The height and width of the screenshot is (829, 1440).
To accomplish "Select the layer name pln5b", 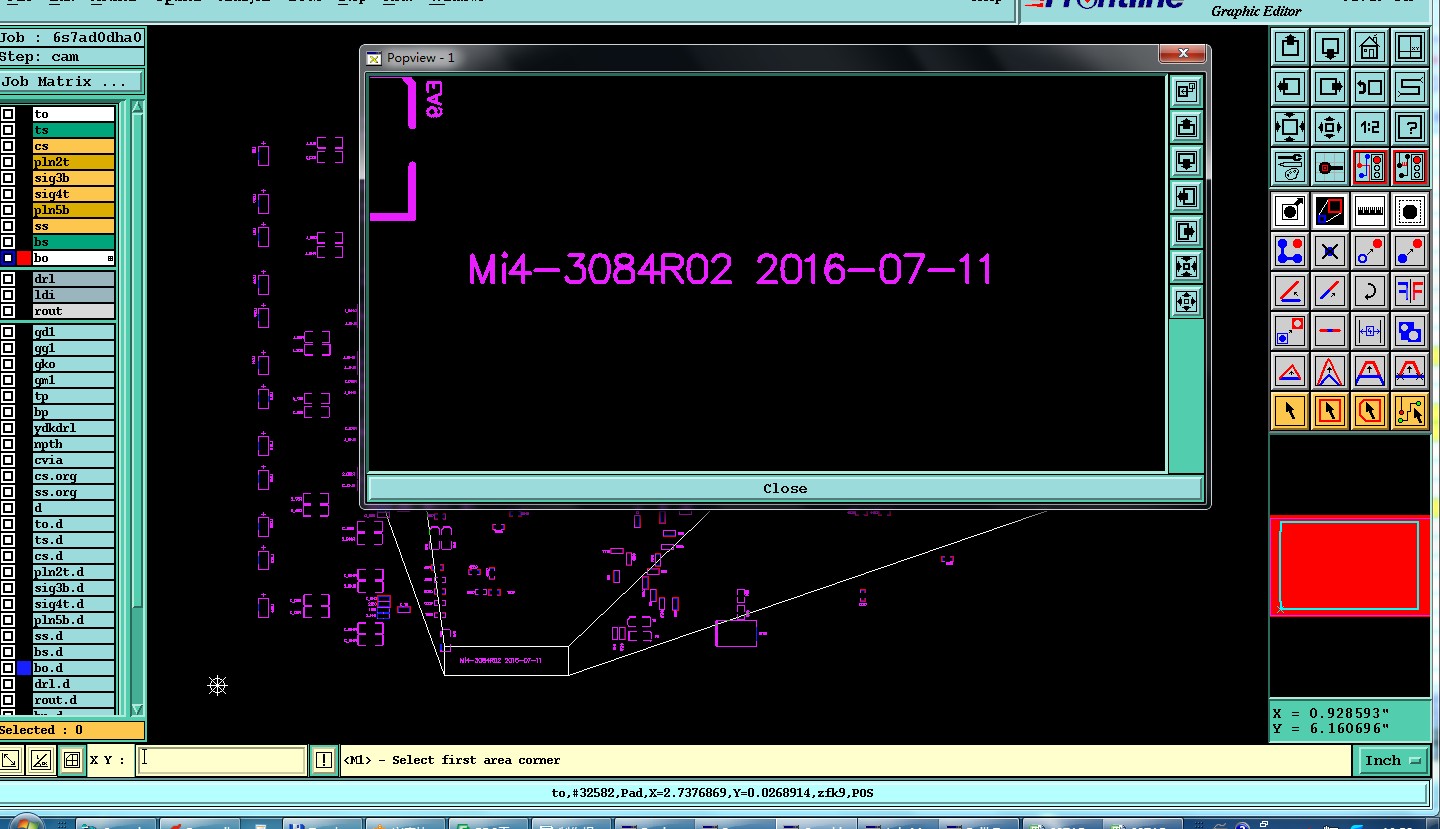I will point(73,210).
